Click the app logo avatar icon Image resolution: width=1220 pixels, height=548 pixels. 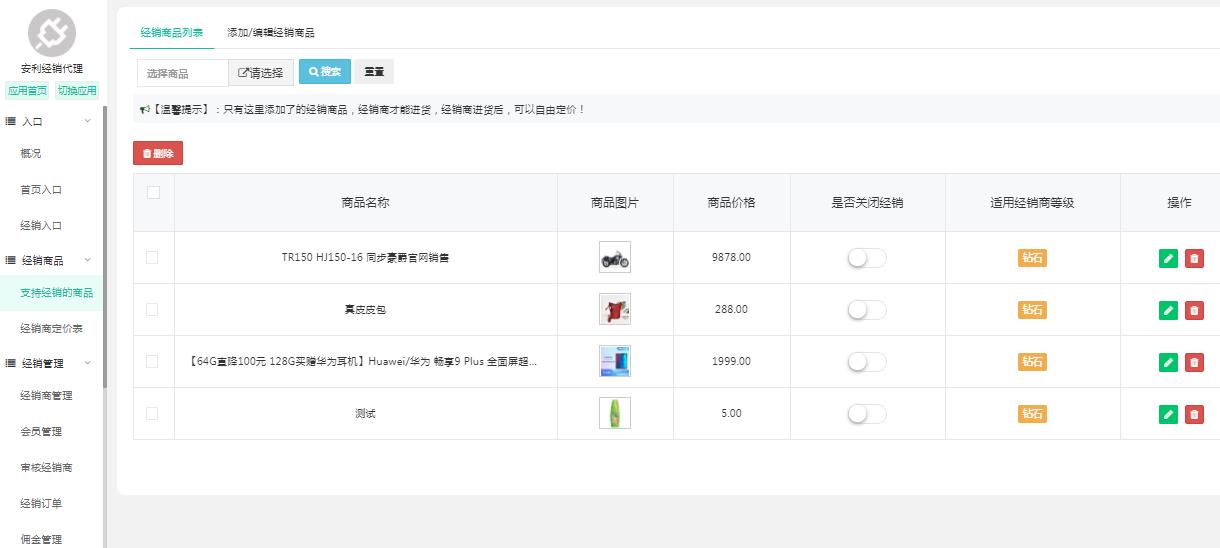tap(51, 33)
